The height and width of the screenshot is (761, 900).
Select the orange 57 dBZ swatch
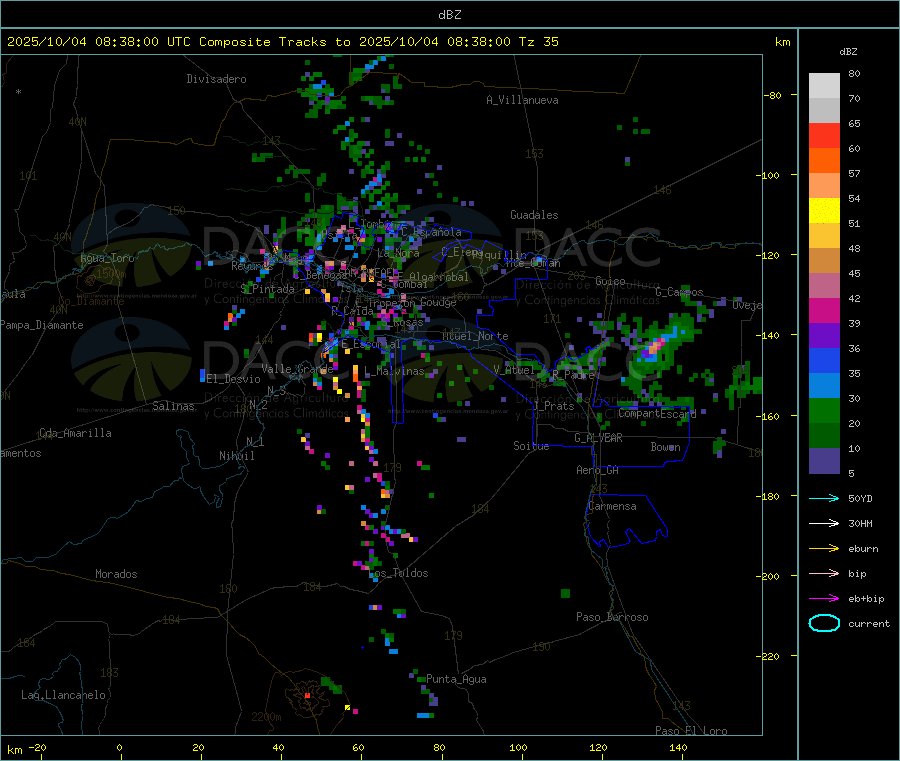[824, 160]
